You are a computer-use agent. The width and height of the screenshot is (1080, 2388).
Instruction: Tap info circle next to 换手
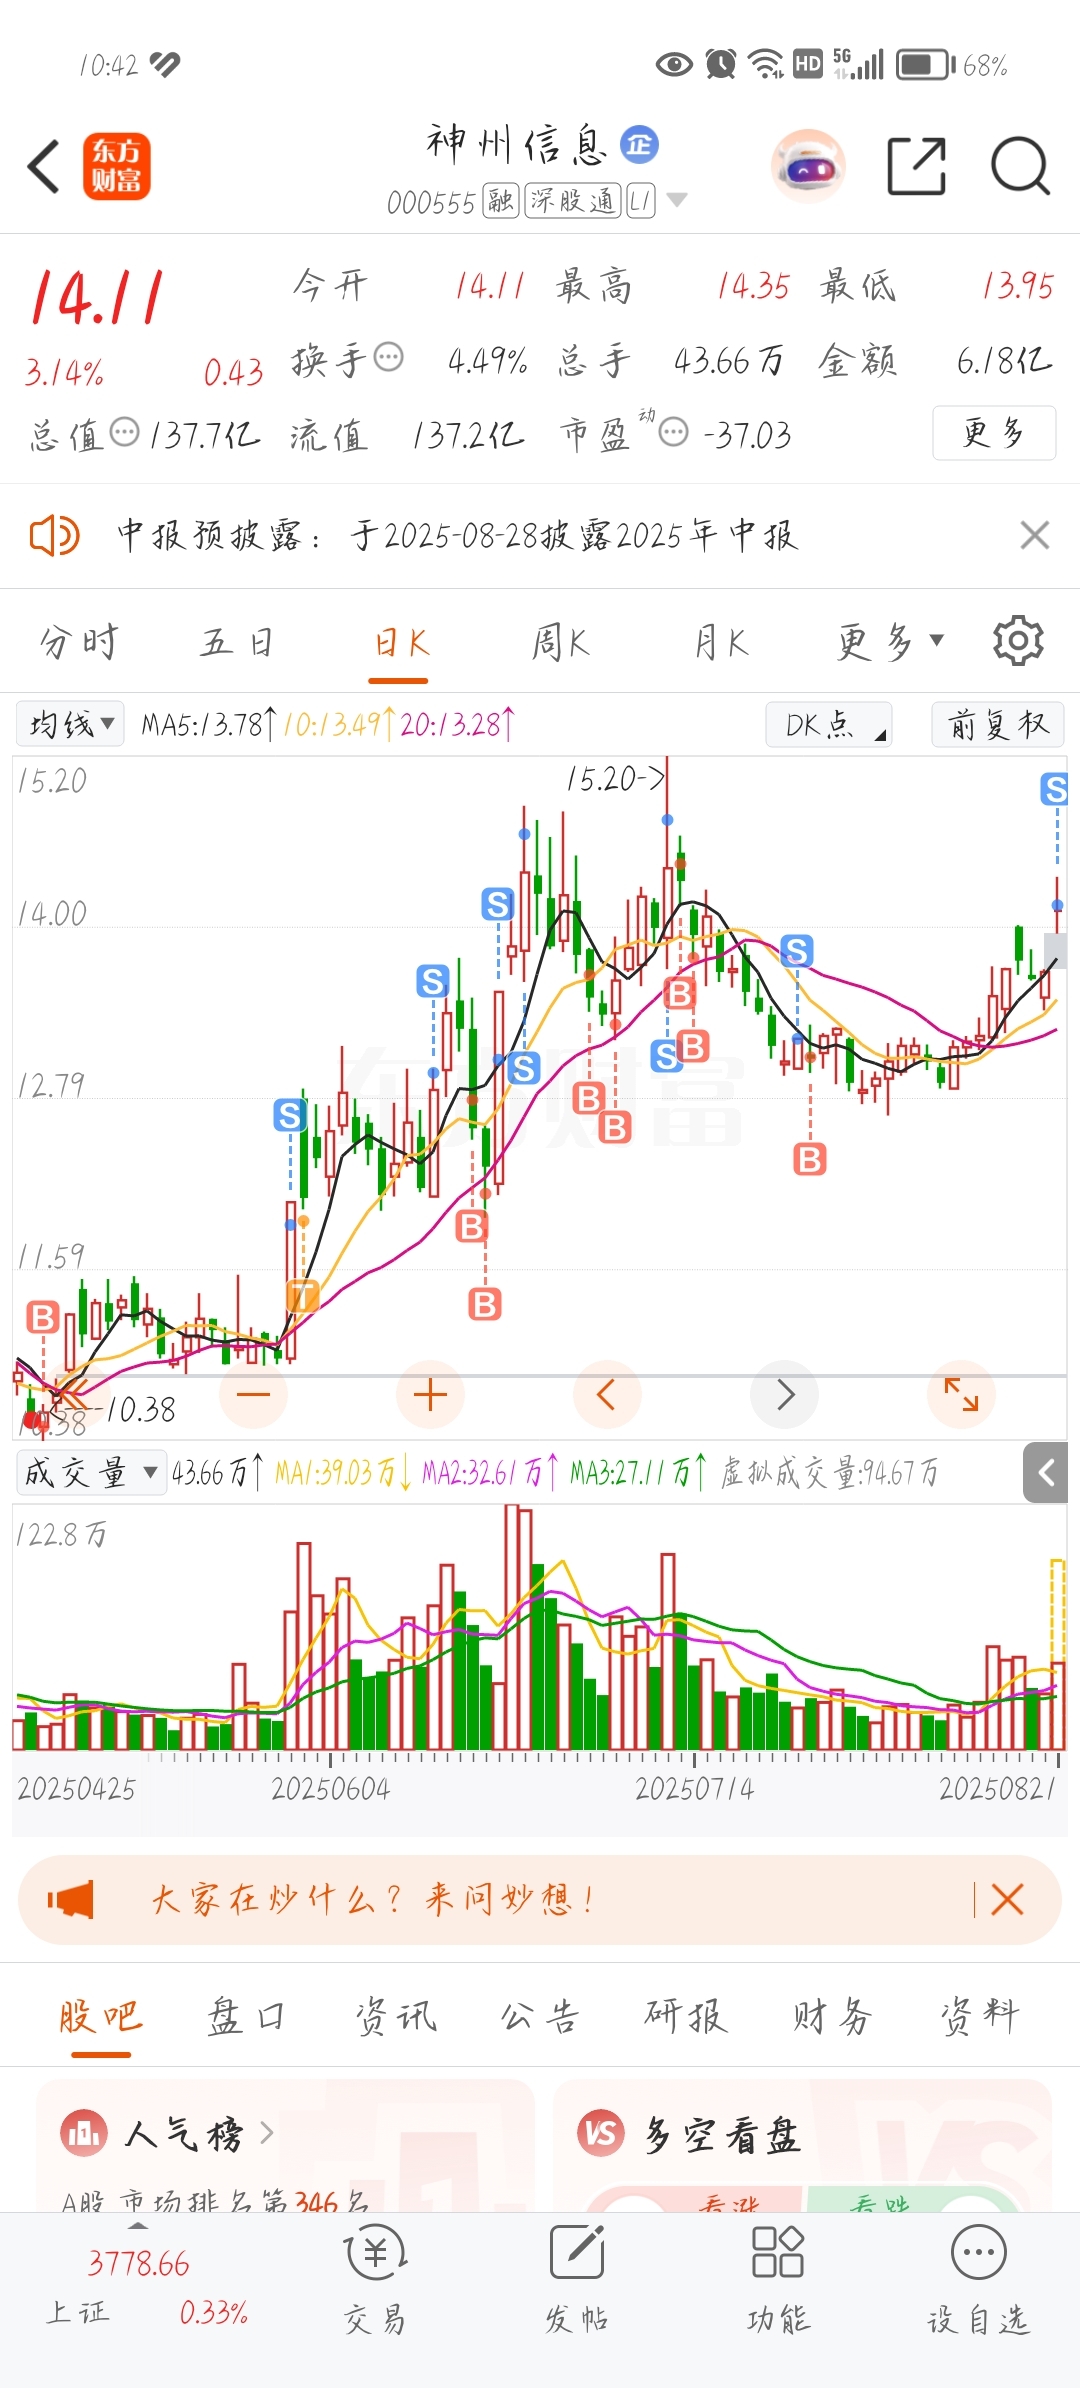(x=388, y=357)
